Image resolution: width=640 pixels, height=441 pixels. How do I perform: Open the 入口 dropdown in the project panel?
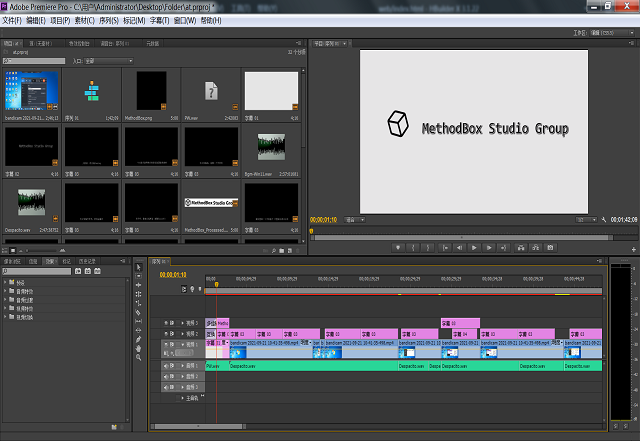109,61
